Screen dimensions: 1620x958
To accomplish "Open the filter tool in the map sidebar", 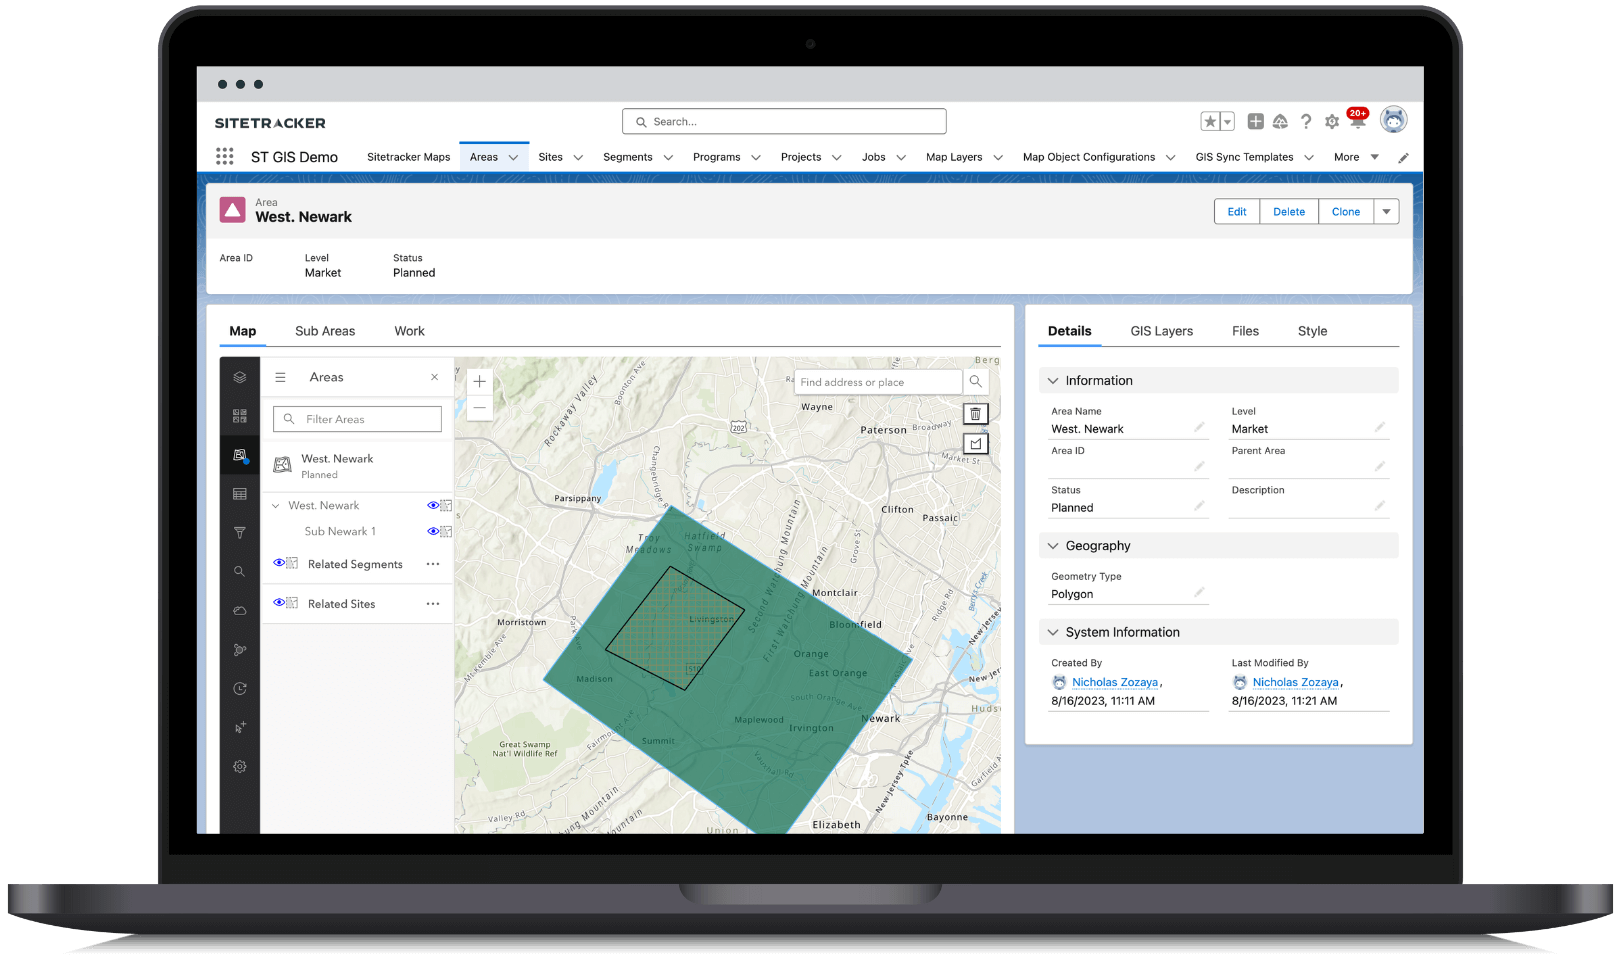I will [x=239, y=531].
